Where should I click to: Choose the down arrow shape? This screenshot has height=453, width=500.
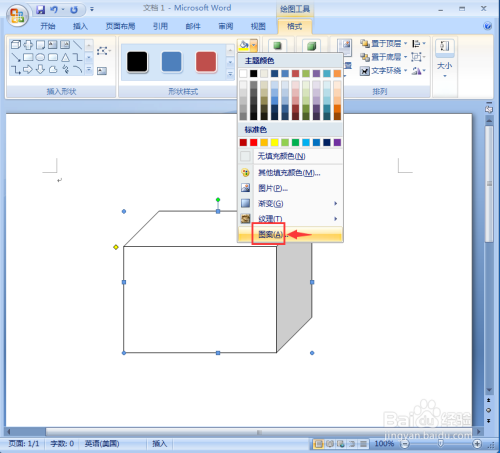40,69
